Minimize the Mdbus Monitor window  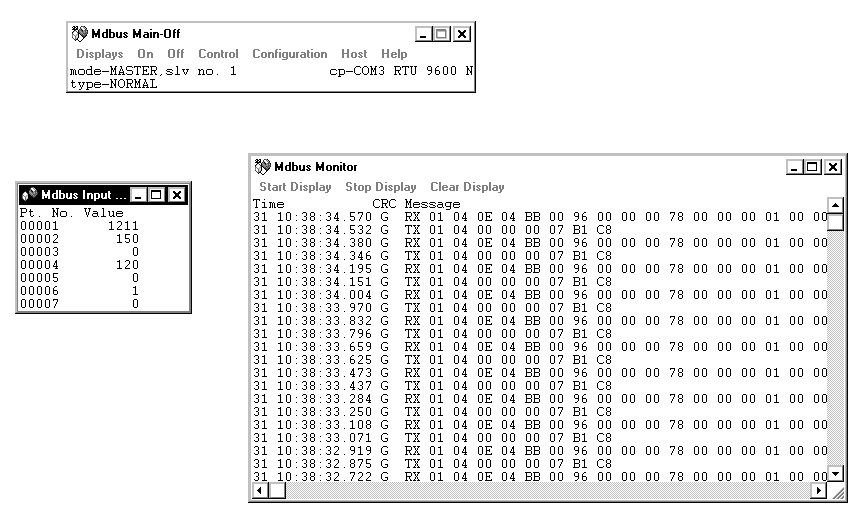coord(794,167)
